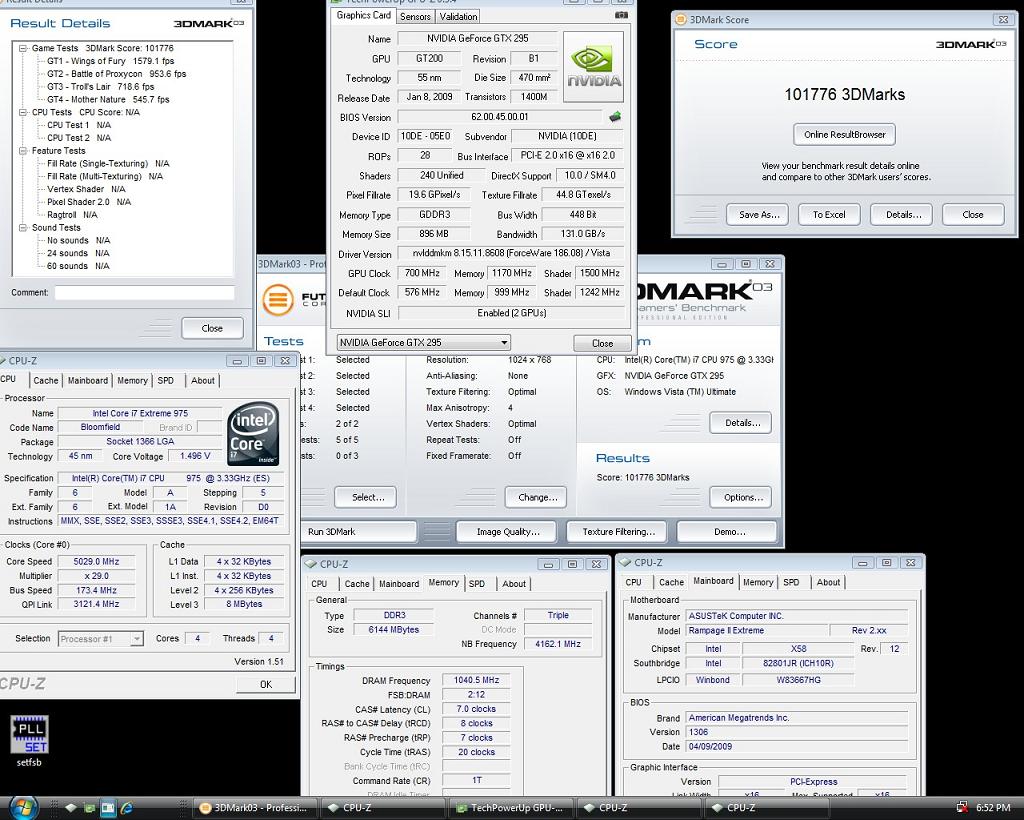Open the NVIDIA GeForce GTX 295 GPU dropdown
The height and width of the screenshot is (820, 1024).
click(x=424, y=343)
